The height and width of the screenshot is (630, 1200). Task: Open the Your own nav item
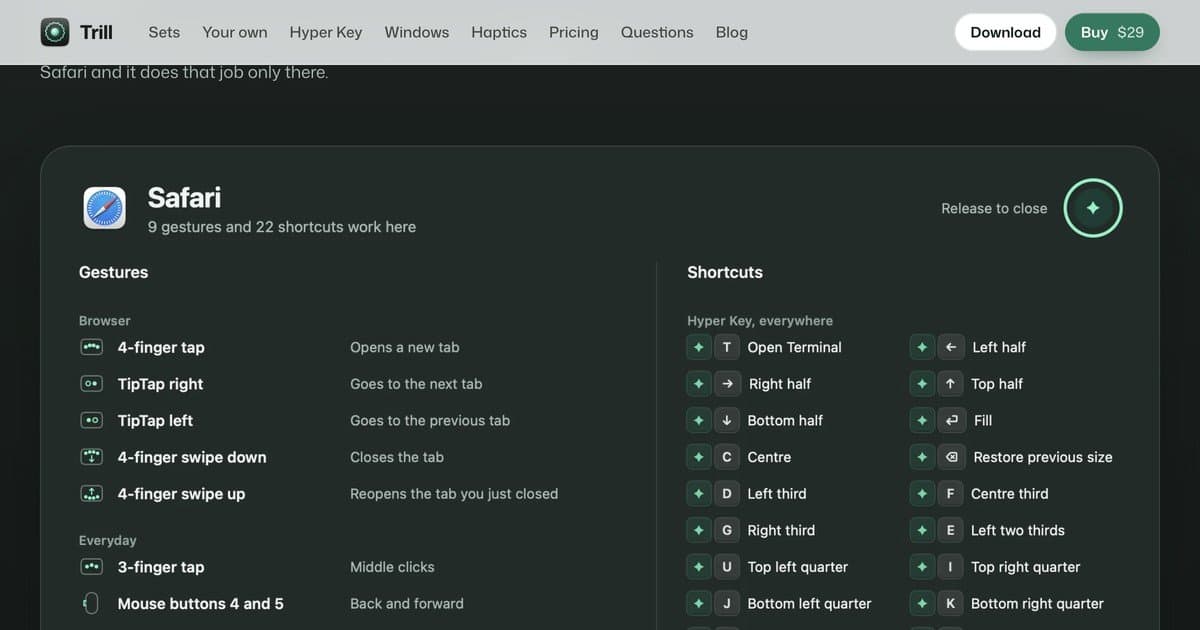click(x=235, y=32)
